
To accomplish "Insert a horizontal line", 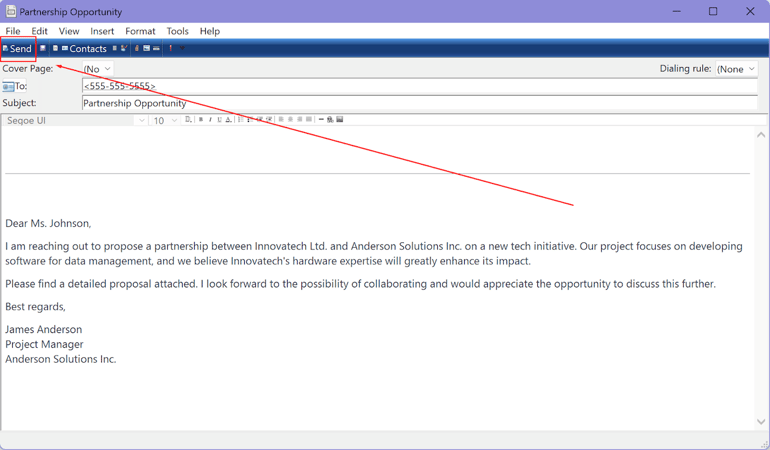I will (321, 120).
